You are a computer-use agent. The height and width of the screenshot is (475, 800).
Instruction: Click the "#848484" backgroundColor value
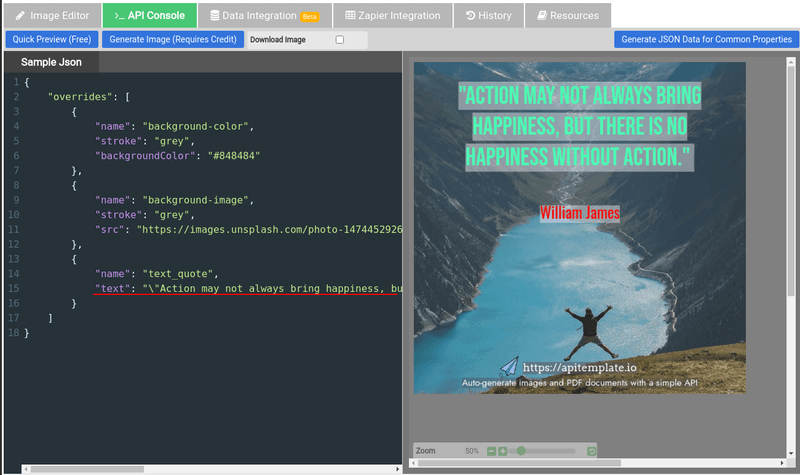pyautogui.click(x=234, y=156)
